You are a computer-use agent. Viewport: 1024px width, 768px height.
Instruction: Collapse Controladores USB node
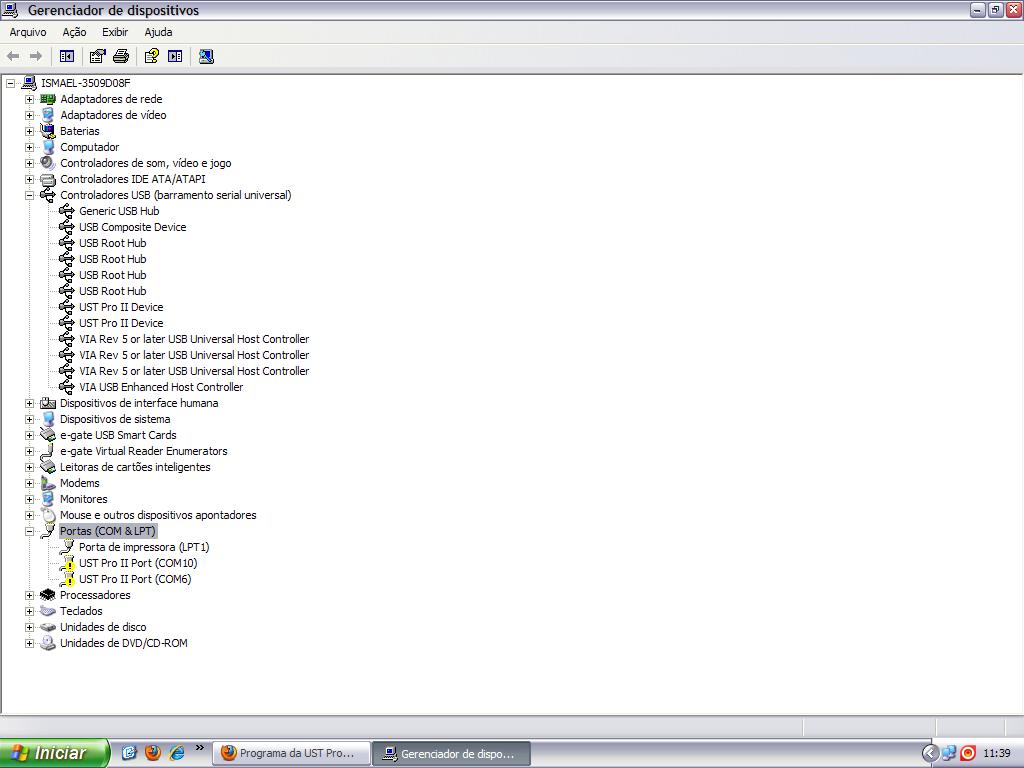click(x=29, y=195)
